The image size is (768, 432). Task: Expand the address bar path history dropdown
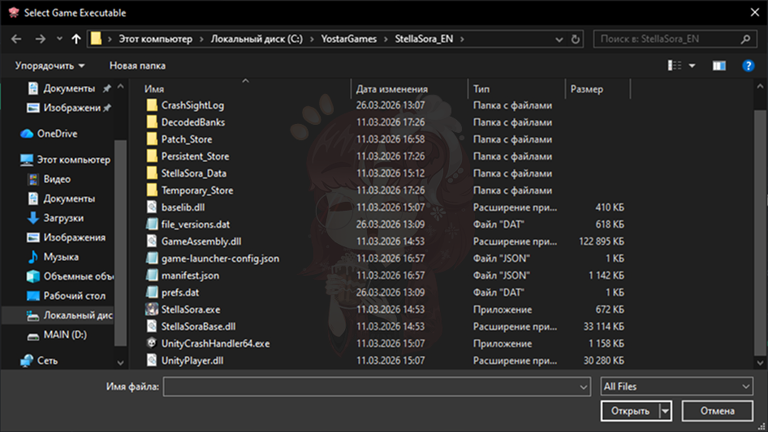click(x=560, y=39)
